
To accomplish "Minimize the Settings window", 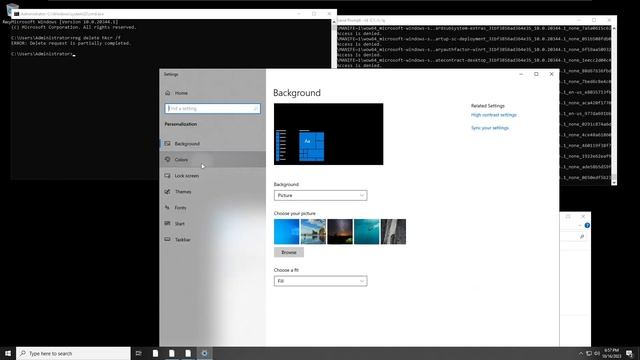I will click(521, 74).
